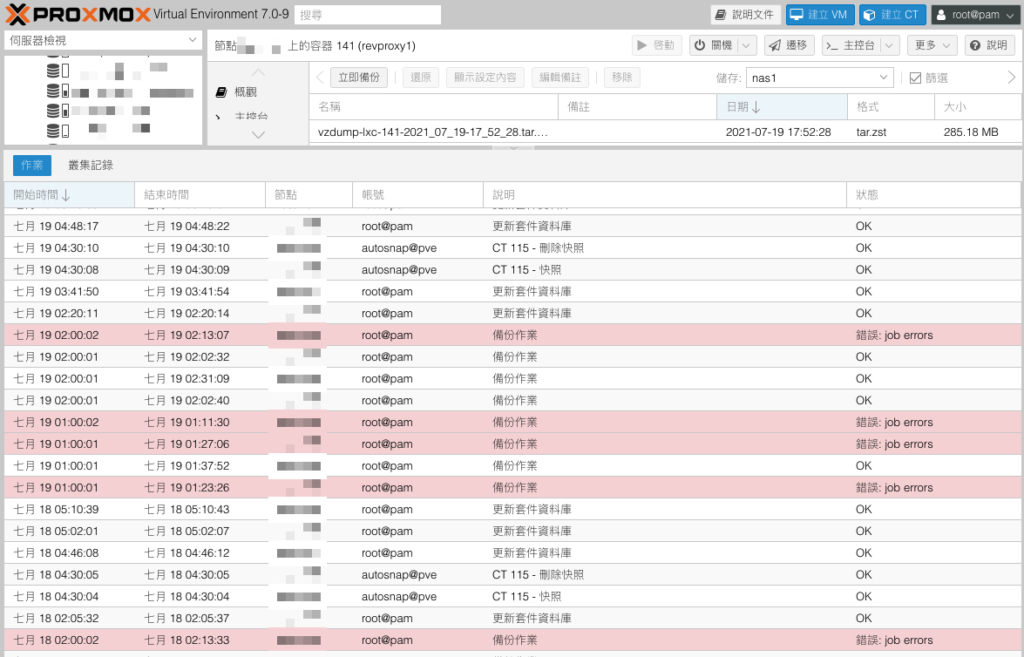Select task started 七月 18 04:46:08
This screenshot has height=657, width=1024.
(x=512, y=553)
